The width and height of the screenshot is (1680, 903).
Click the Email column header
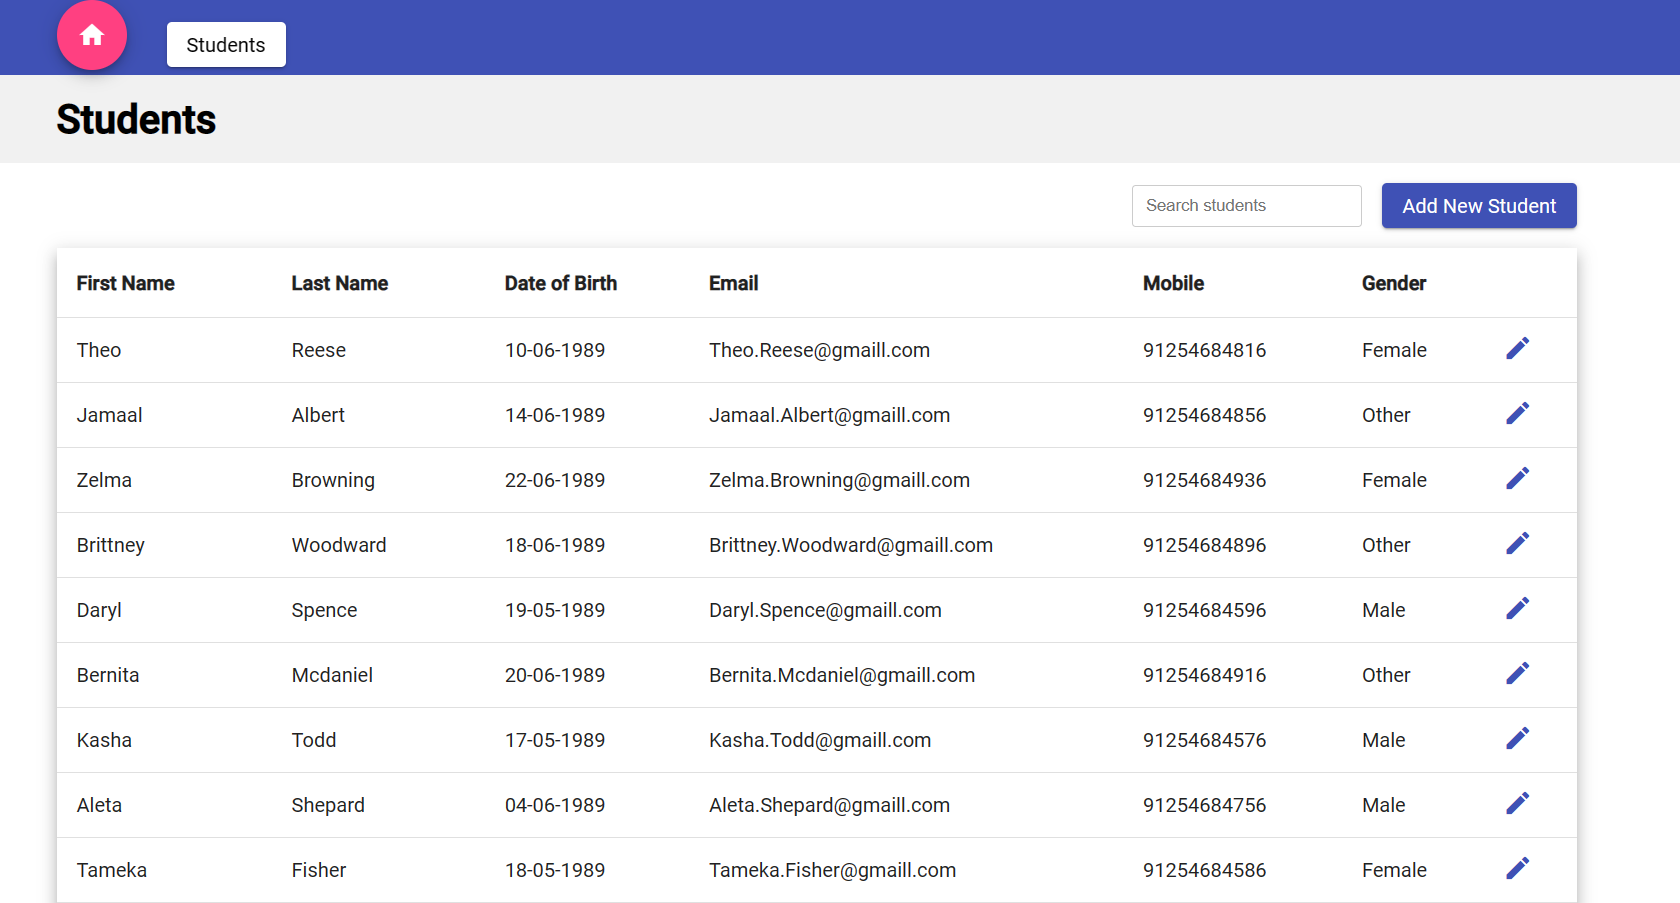[x=733, y=283]
